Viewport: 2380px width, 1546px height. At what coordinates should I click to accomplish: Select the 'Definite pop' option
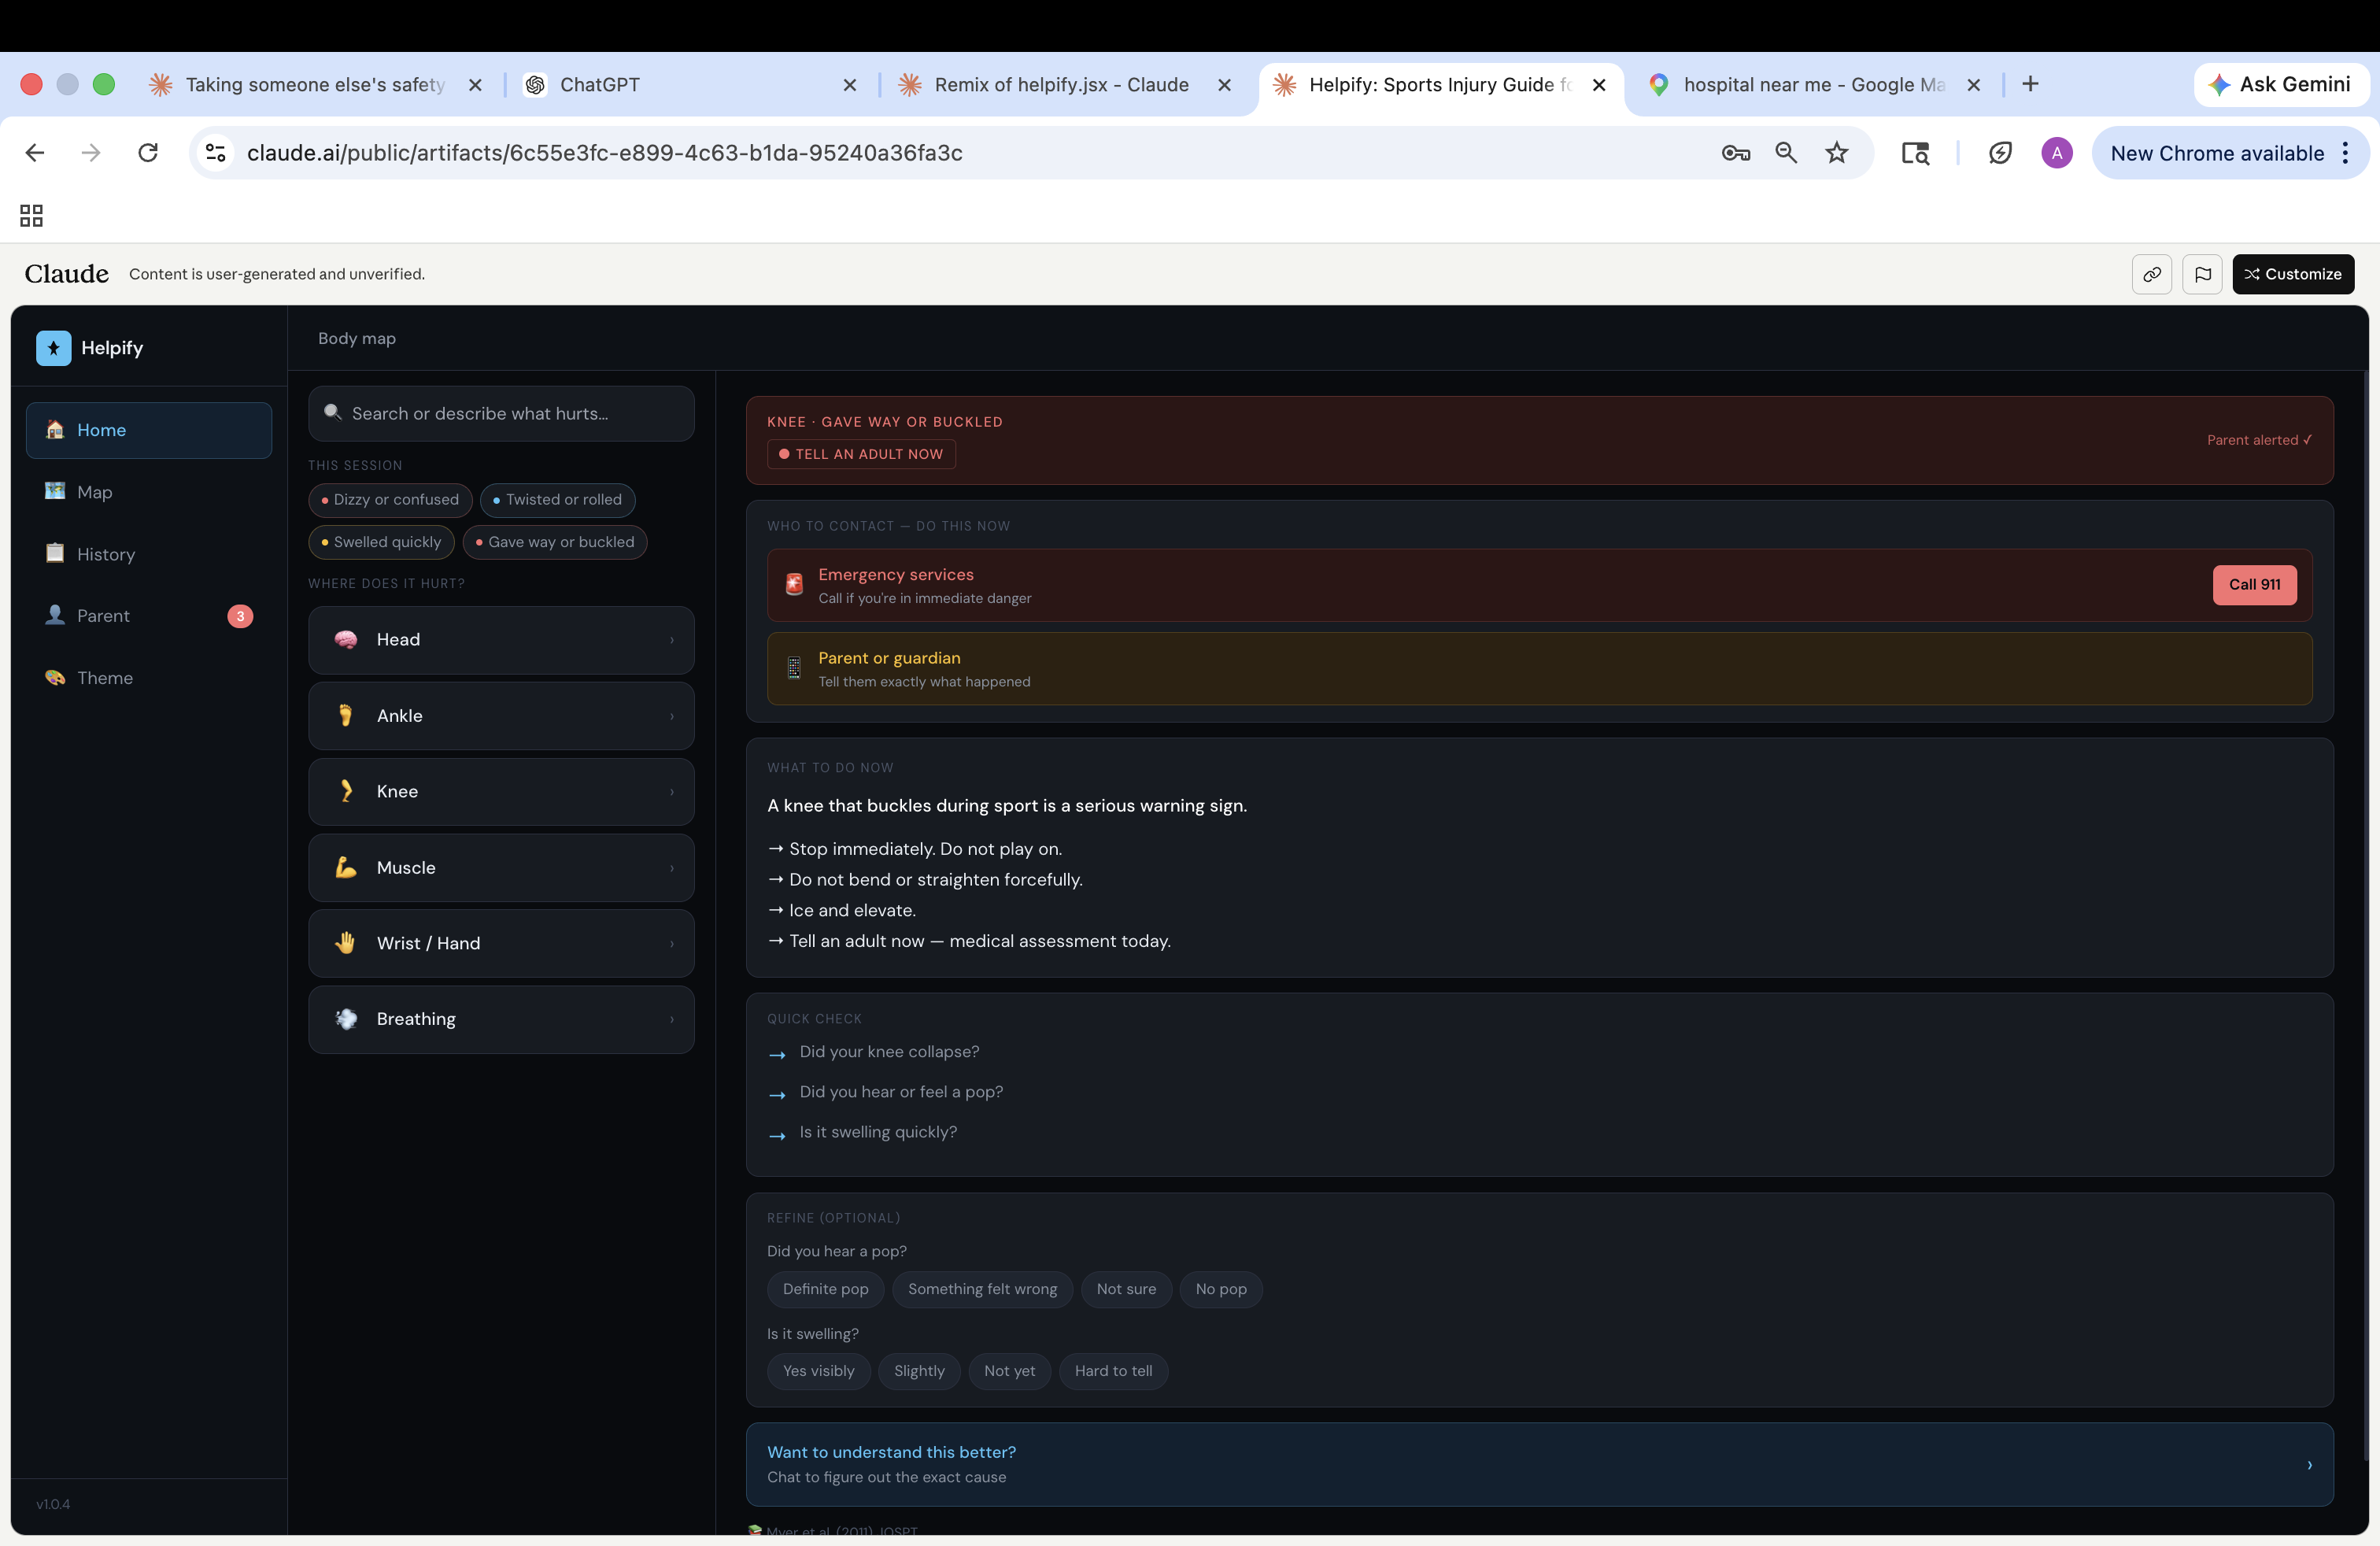click(825, 1289)
